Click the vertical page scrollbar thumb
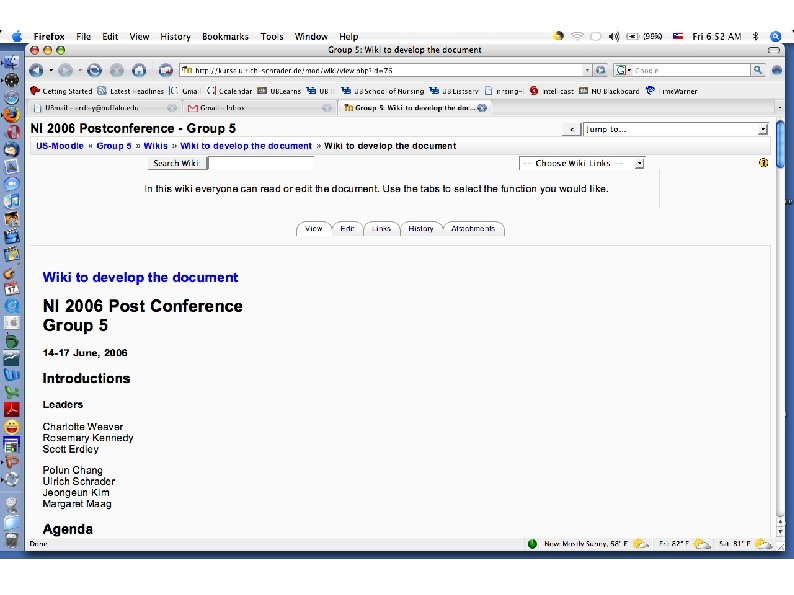This screenshot has width=794, height=595. point(780,143)
